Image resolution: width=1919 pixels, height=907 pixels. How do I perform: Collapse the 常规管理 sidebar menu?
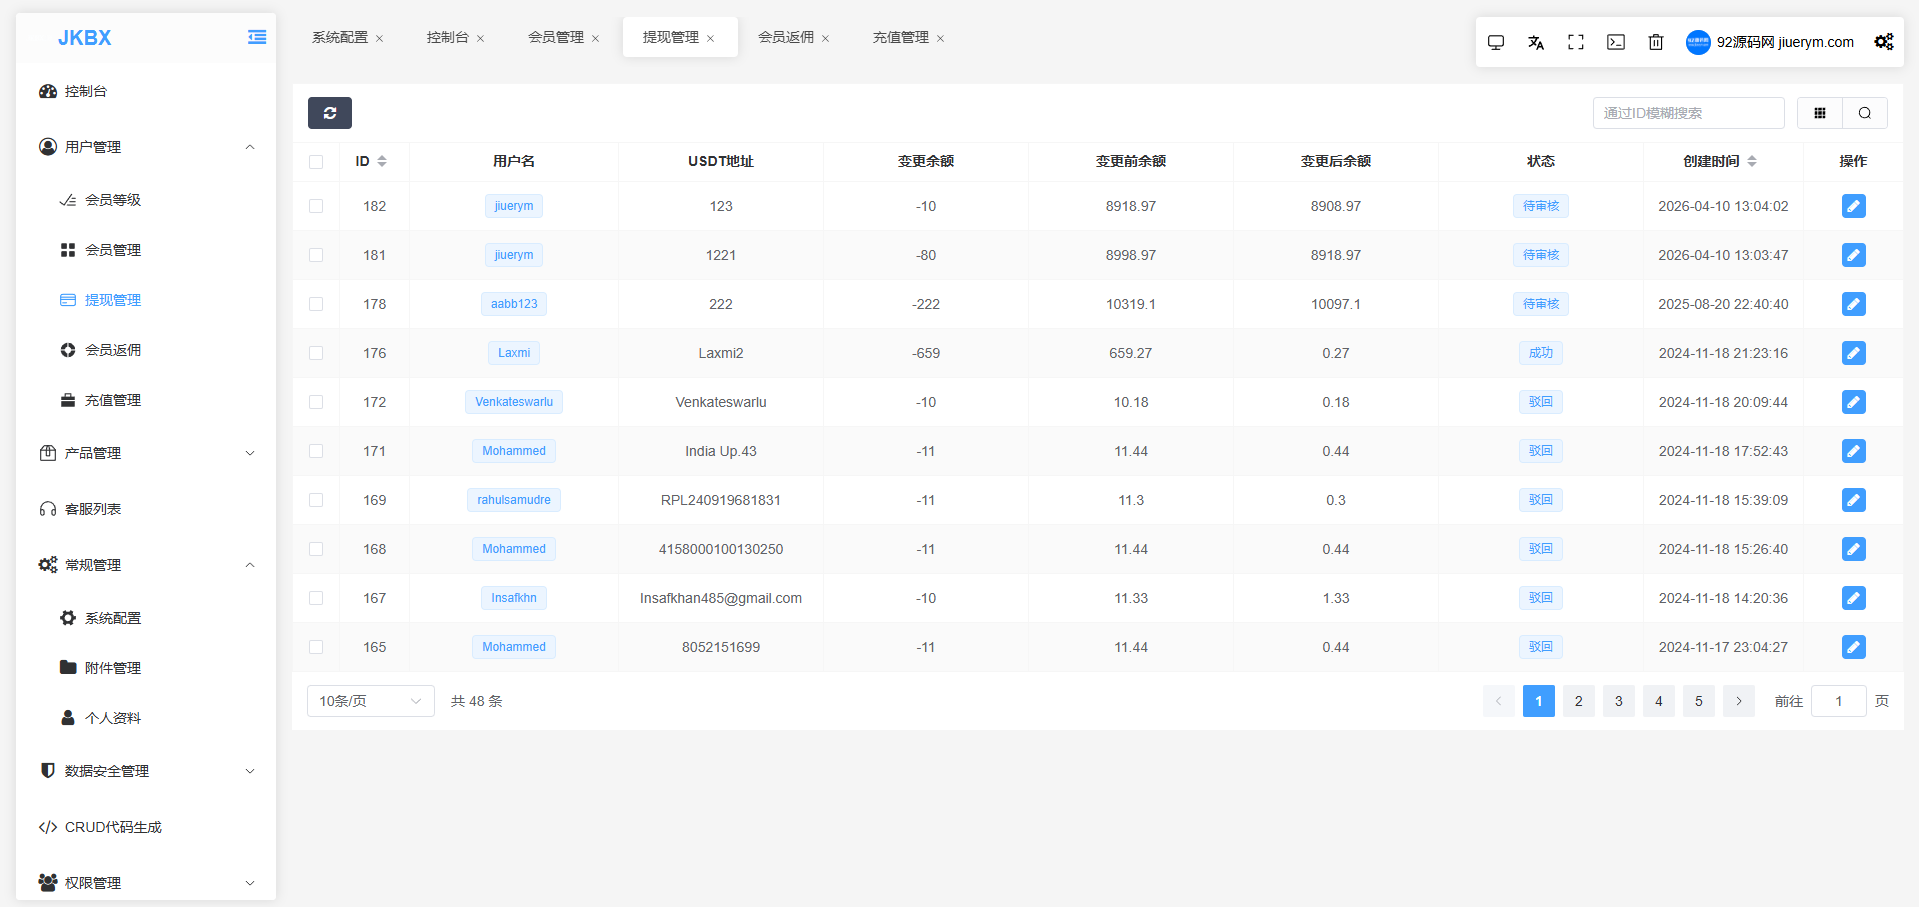coord(146,565)
